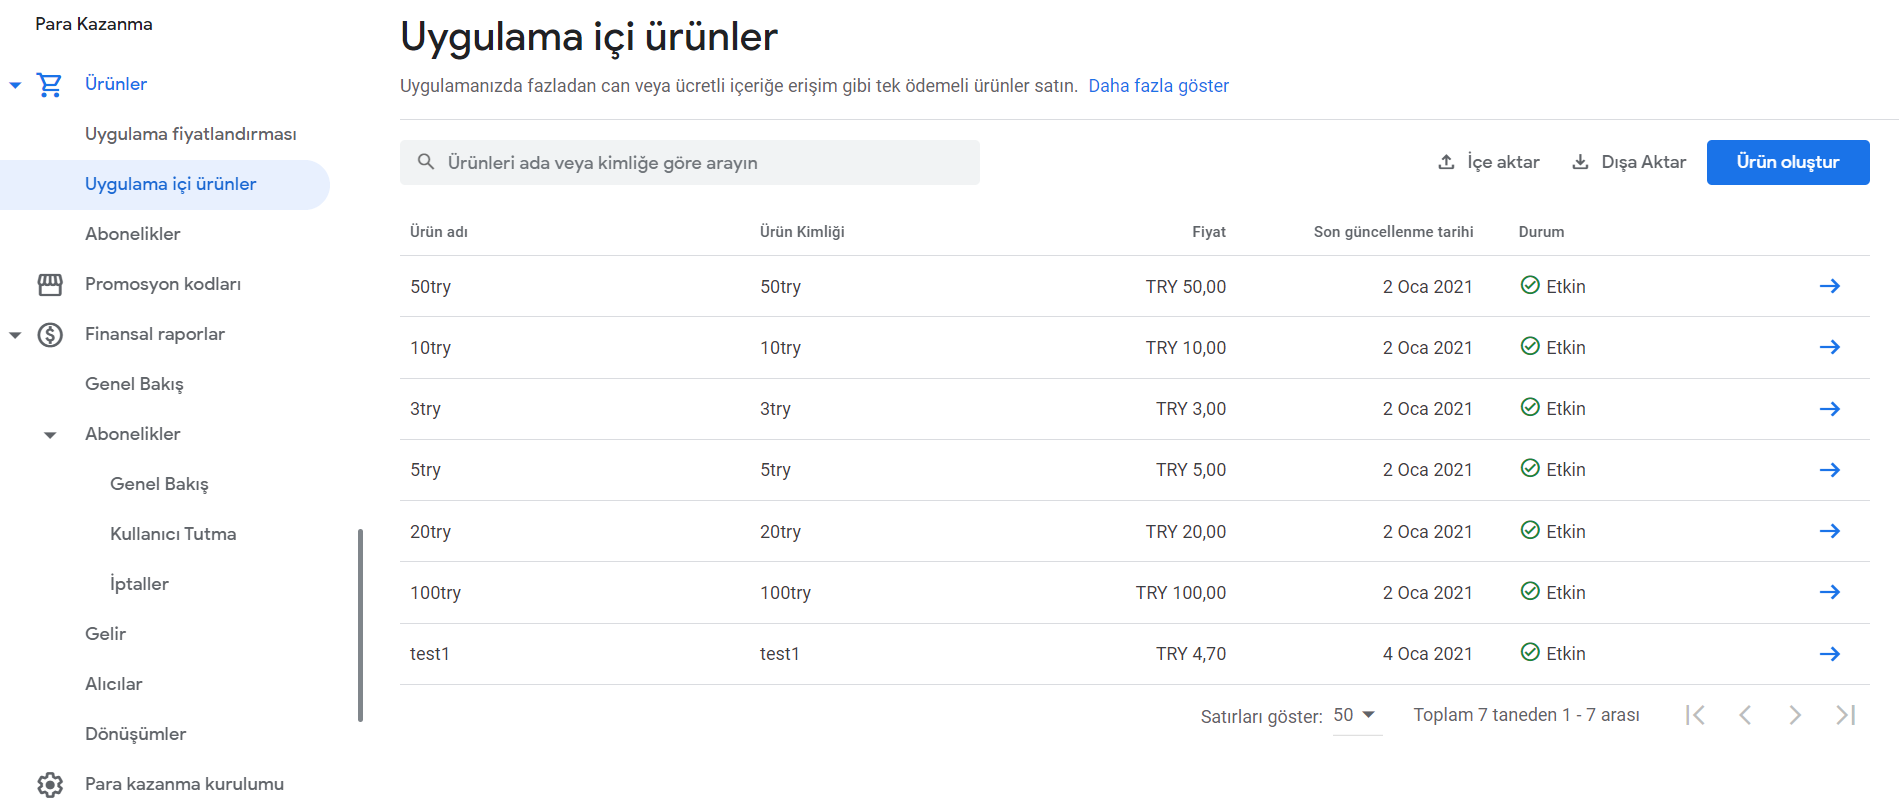Go to previous page chevron
The image size is (1899, 801).
click(1745, 715)
